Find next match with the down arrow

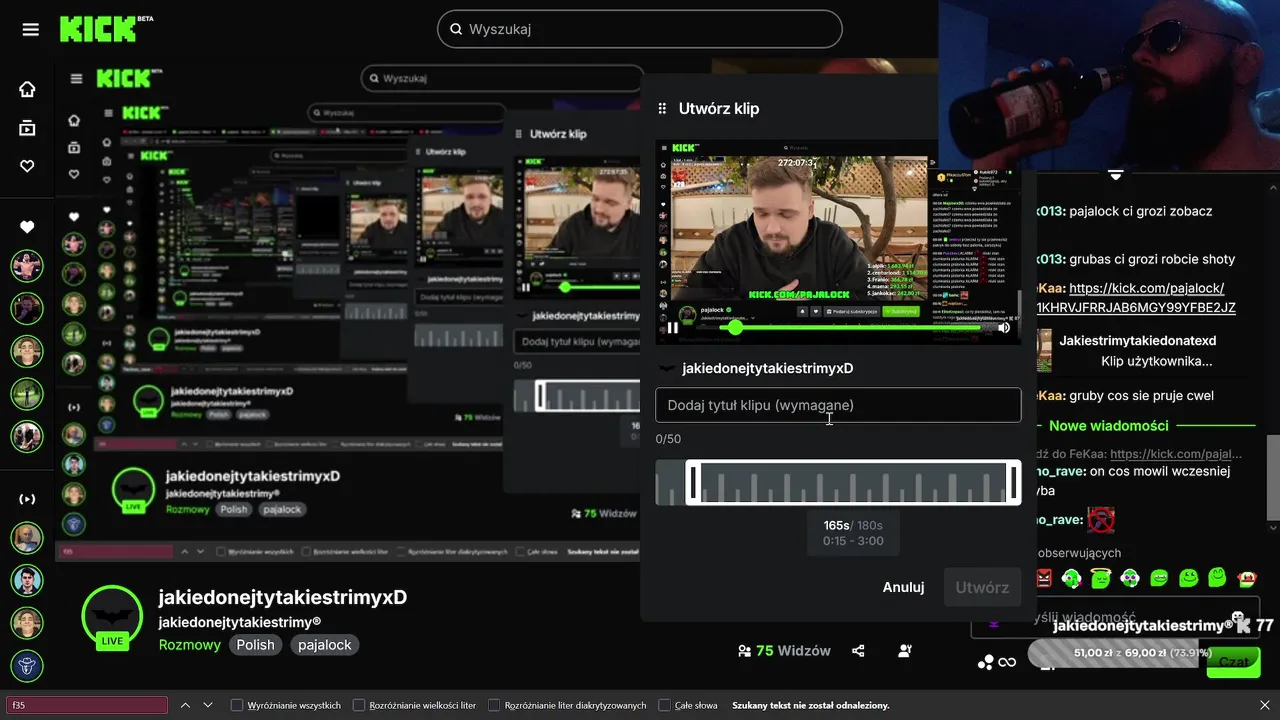click(x=207, y=705)
